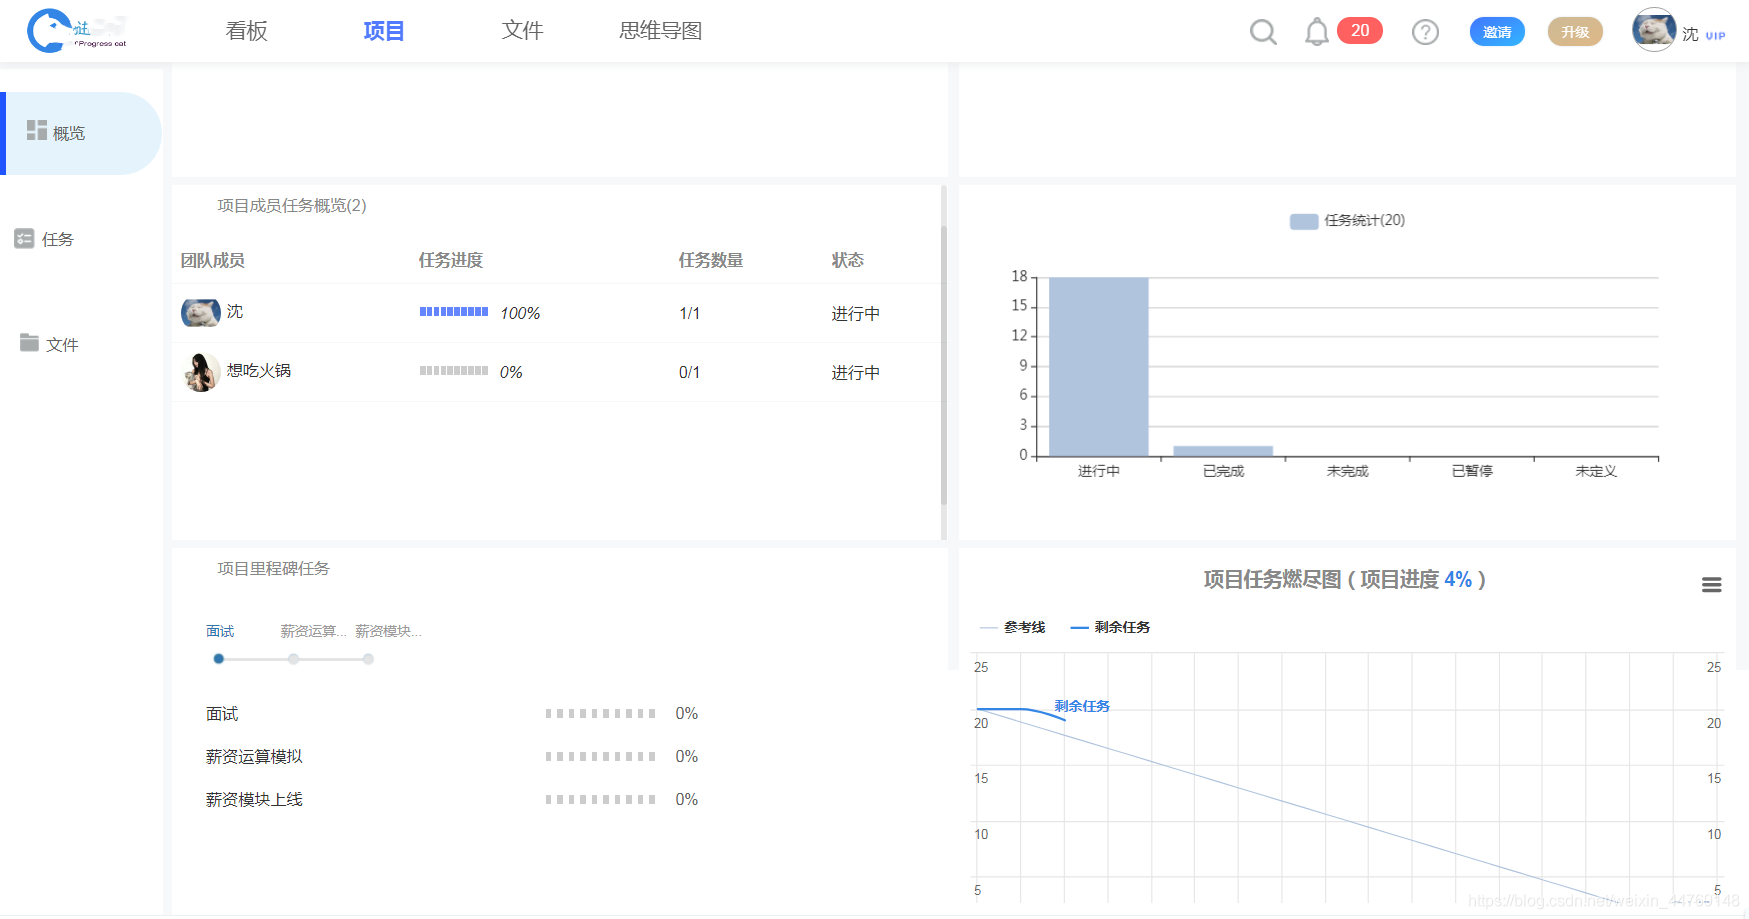Screen dimensions: 1749x919
Task: Click the 邀请 button
Action: [x=1497, y=31]
